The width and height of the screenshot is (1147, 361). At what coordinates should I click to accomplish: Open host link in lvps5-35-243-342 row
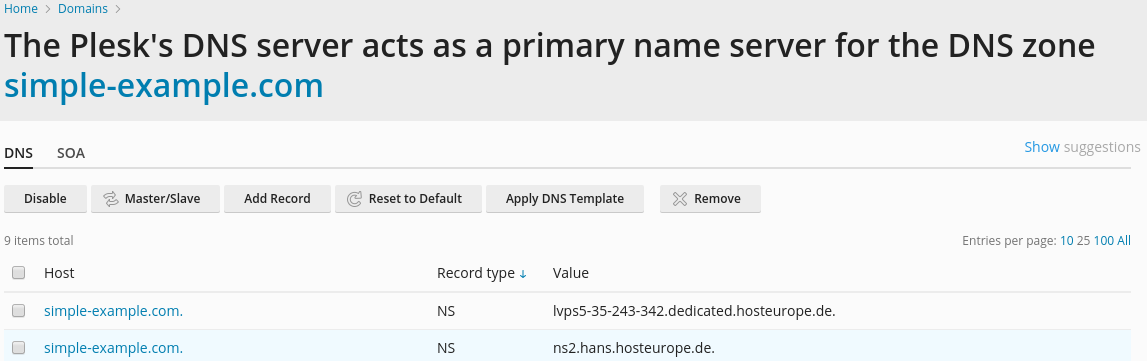(113, 311)
